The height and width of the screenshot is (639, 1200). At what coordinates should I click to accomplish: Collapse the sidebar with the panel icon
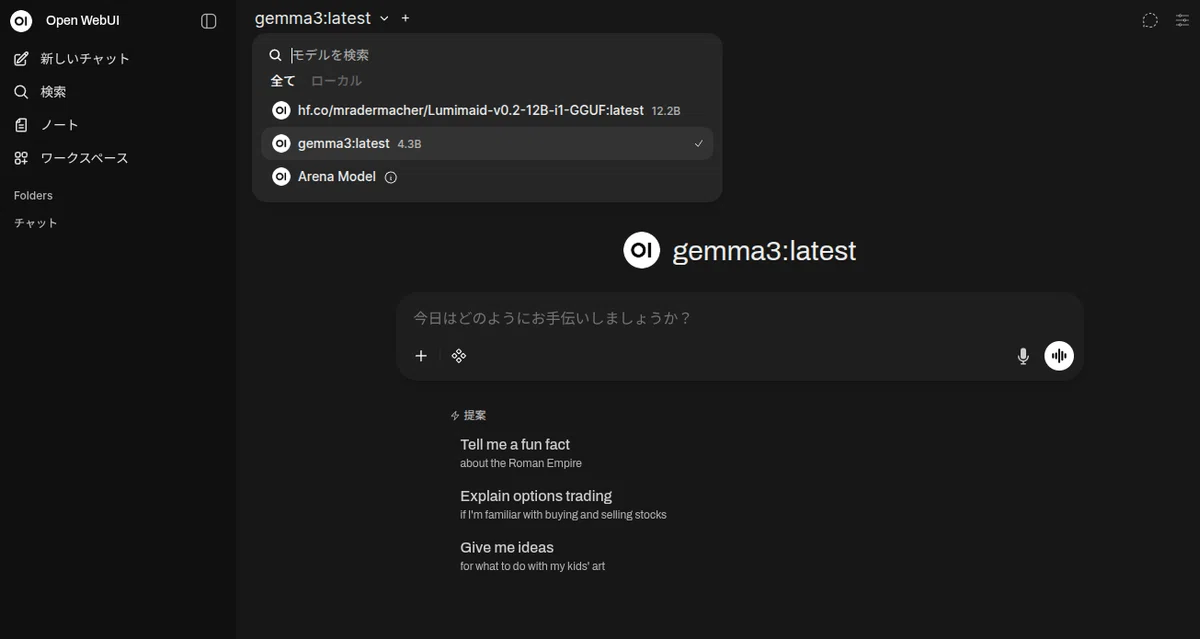(209, 21)
